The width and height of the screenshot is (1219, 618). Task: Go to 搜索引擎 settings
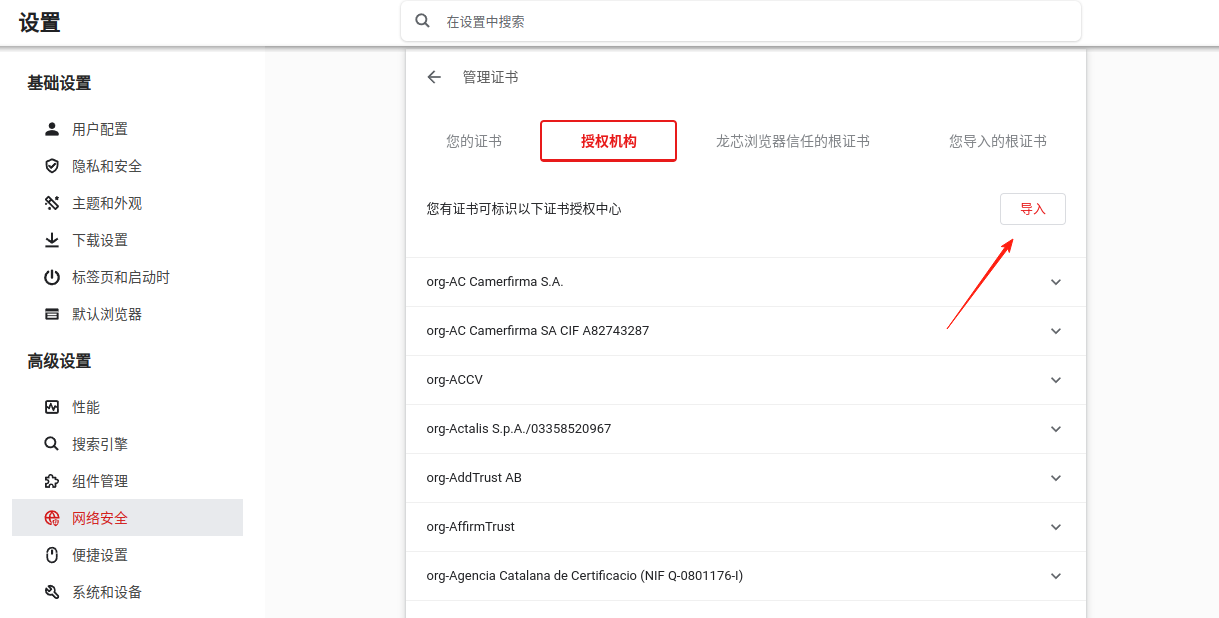pos(127,444)
